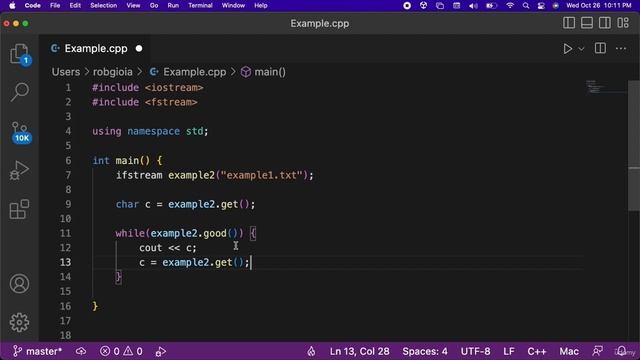Open the Code application menu
The width and height of the screenshot is (640, 360).
tap(32, 5)
